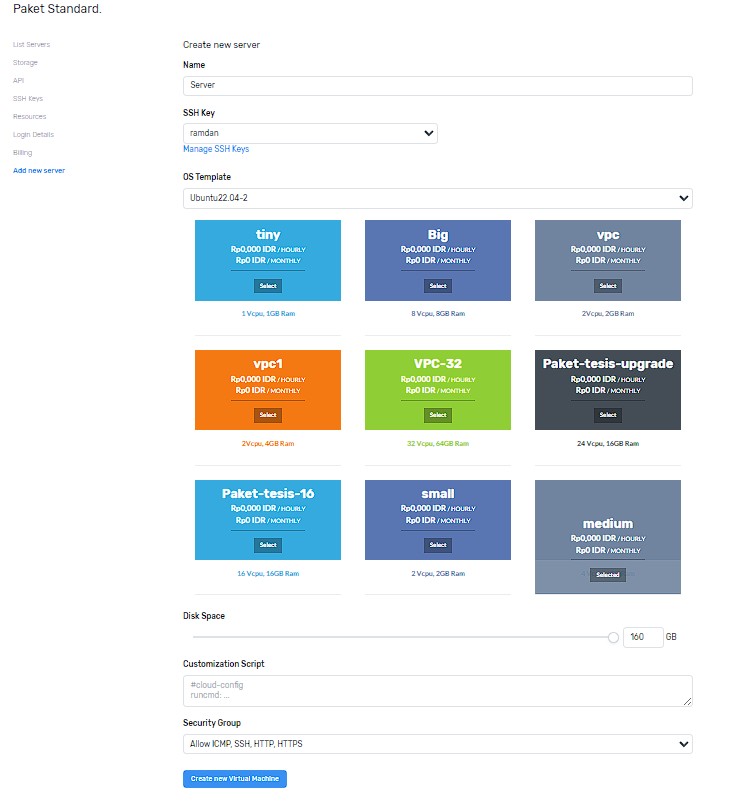Open Billing in the sidebar
735x805 pixels.
click(23, 152)
